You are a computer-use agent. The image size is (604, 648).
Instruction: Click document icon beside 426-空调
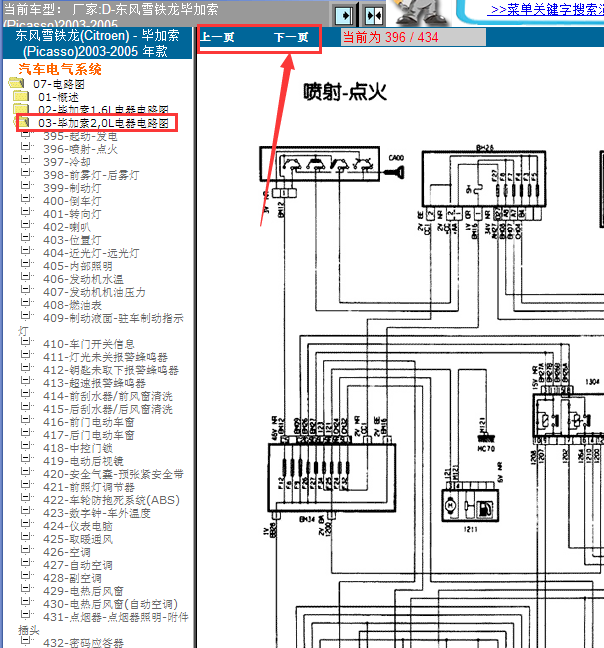click(x=26, y=550)
